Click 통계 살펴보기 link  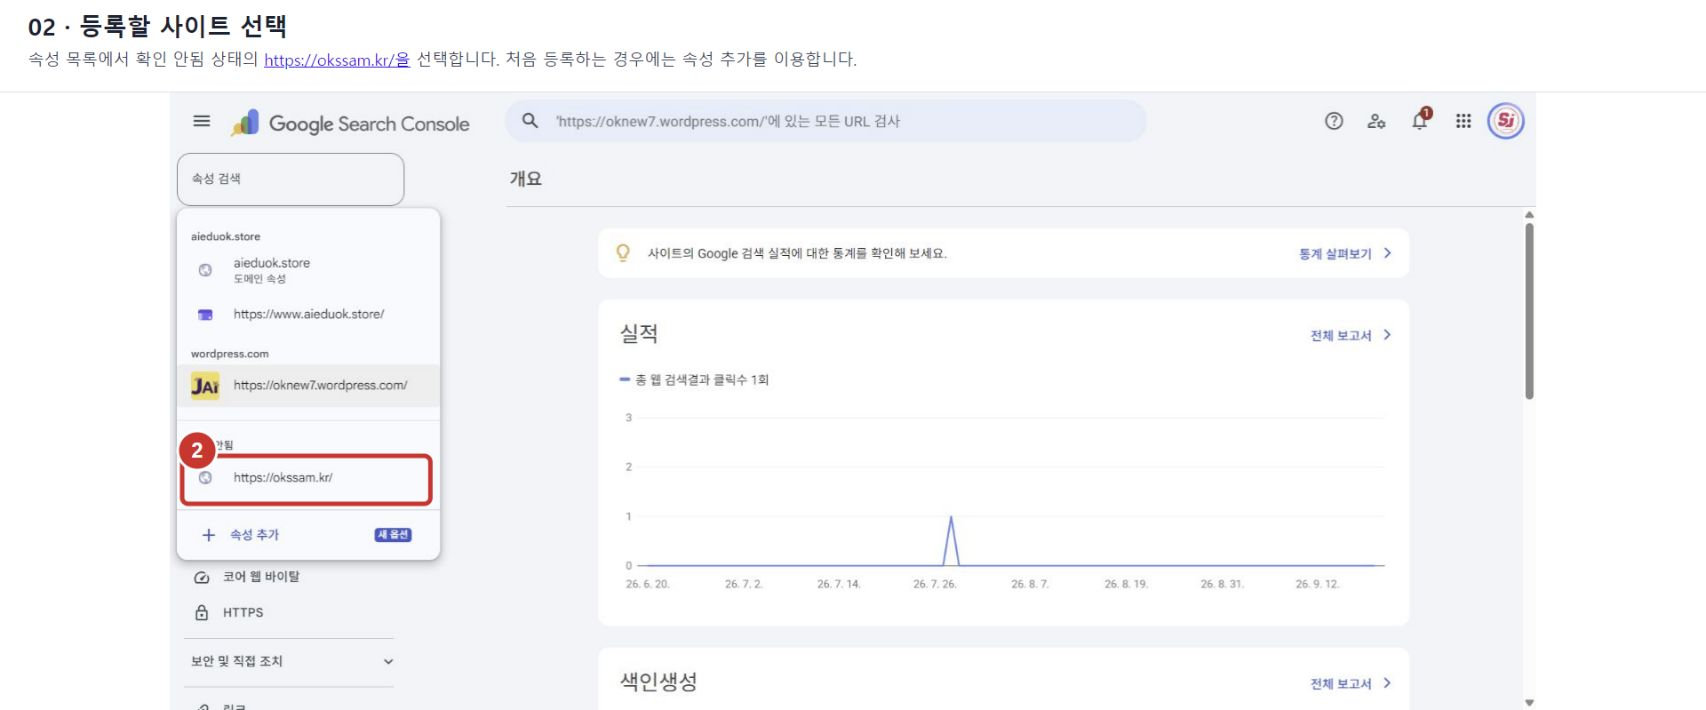[x=1335, y=254]
